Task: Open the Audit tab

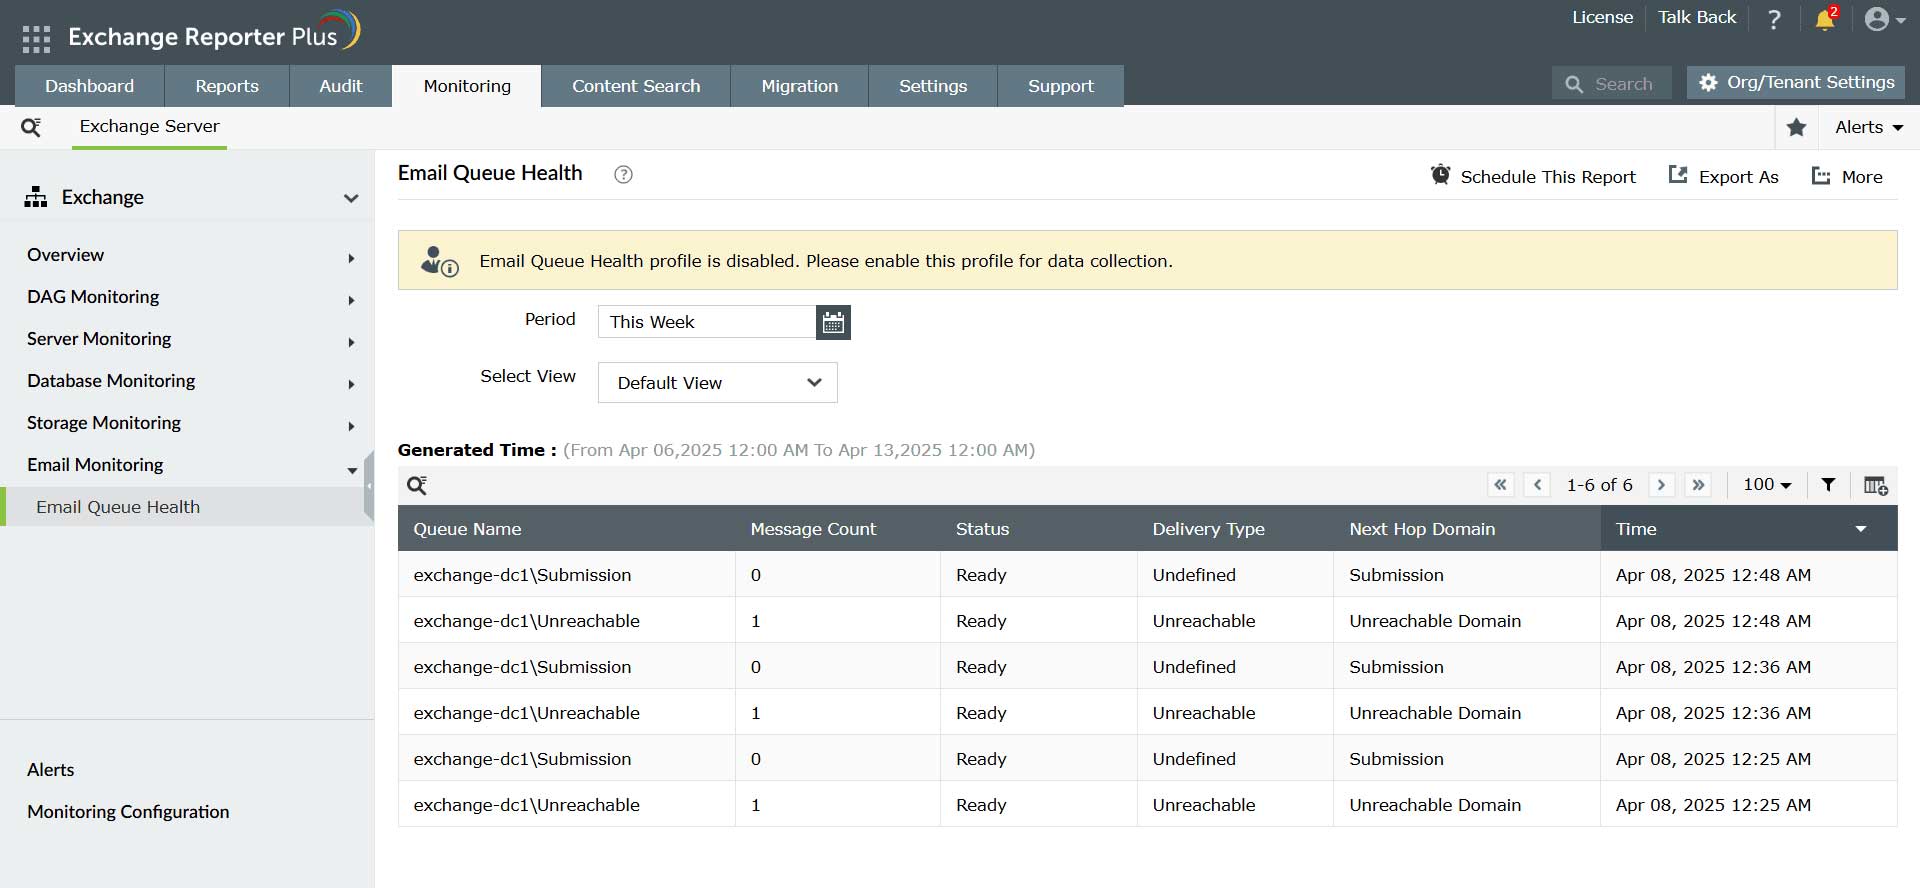Action: click(x=341, y=86)
